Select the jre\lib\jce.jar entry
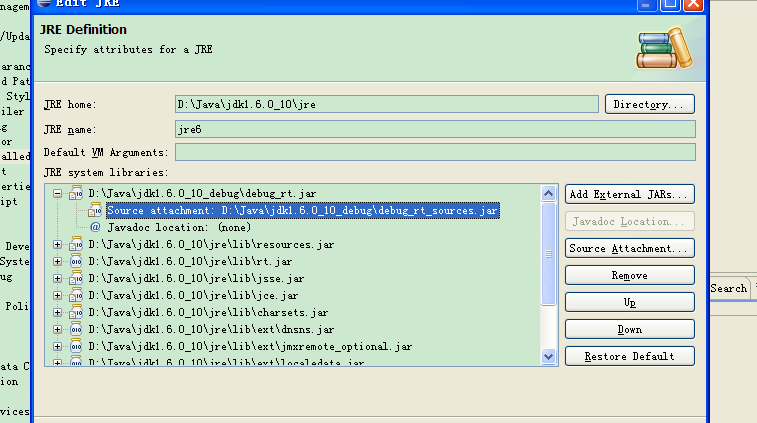 (193, 296)
